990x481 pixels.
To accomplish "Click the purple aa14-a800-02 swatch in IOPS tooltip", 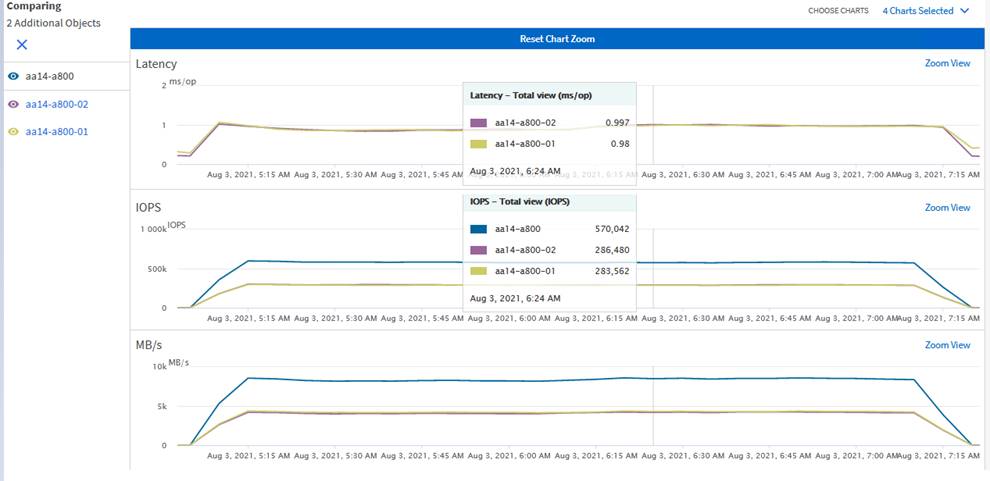I will pos(479,250).
